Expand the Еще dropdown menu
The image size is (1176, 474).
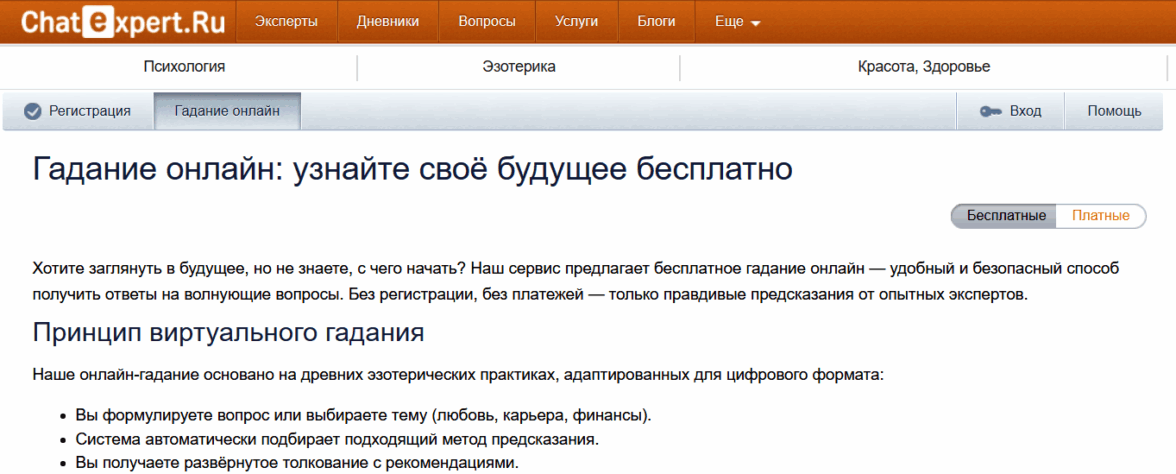pyautogui.click(x=738, y=21)
